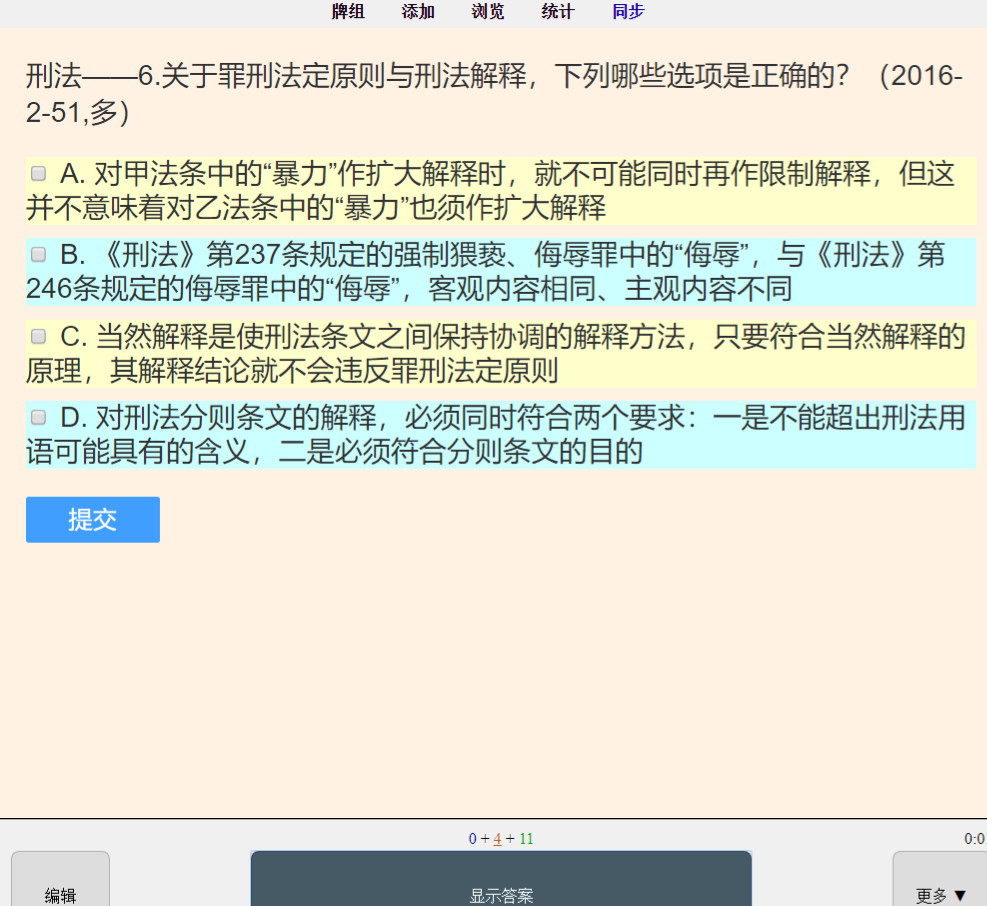Open the 统计 statistics tab

coord(558,11)
